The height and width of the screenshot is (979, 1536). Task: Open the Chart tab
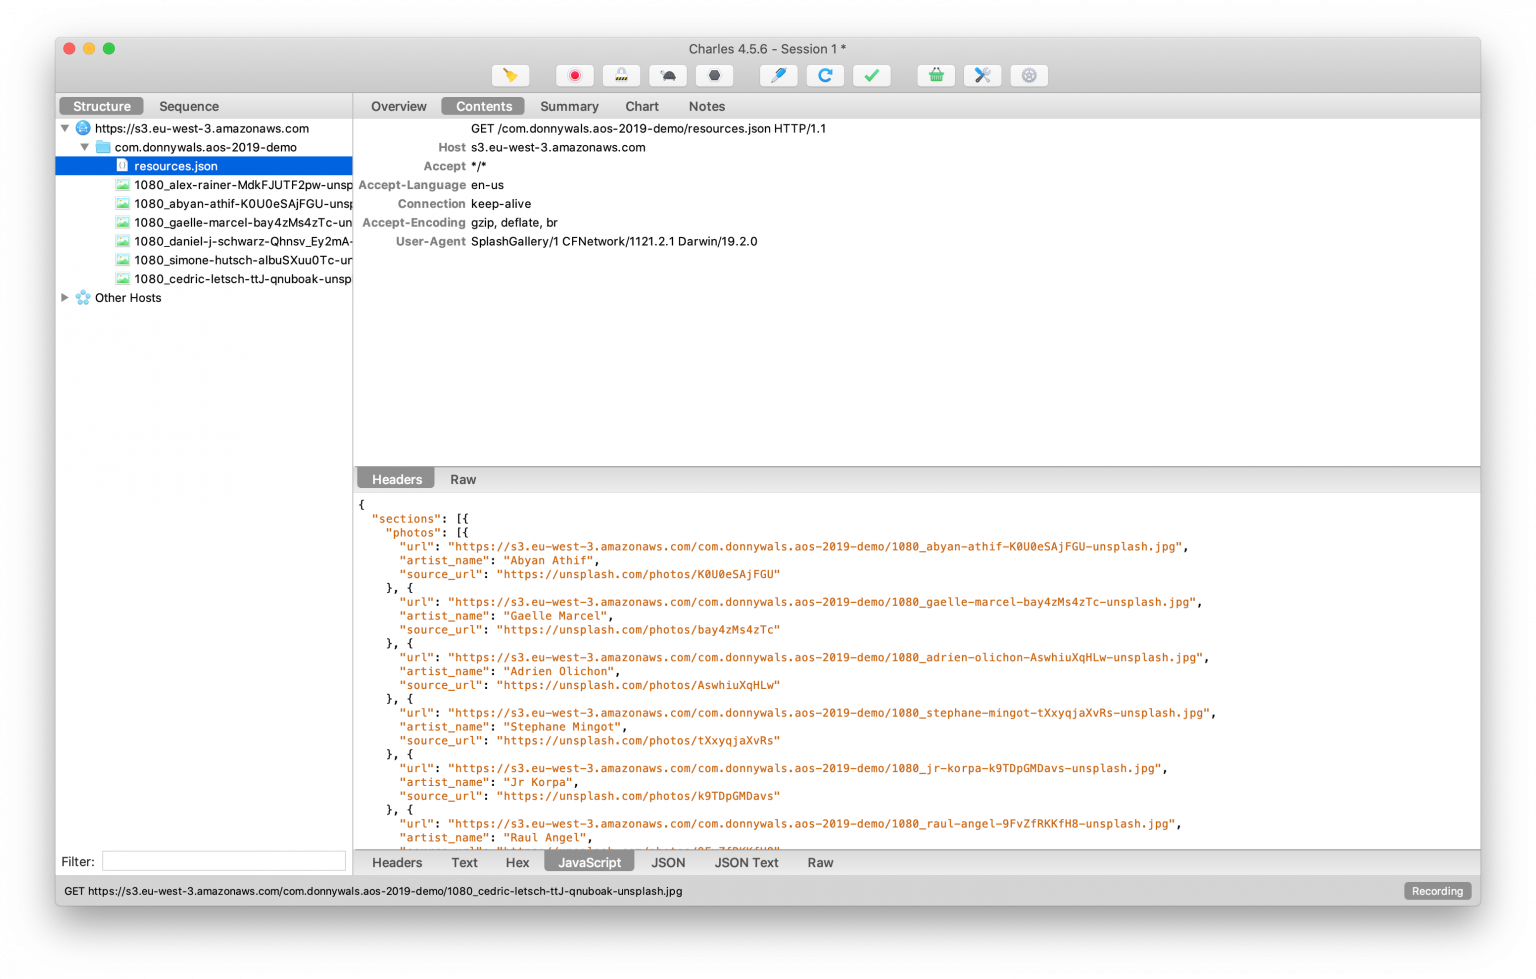tap(641, 106)
